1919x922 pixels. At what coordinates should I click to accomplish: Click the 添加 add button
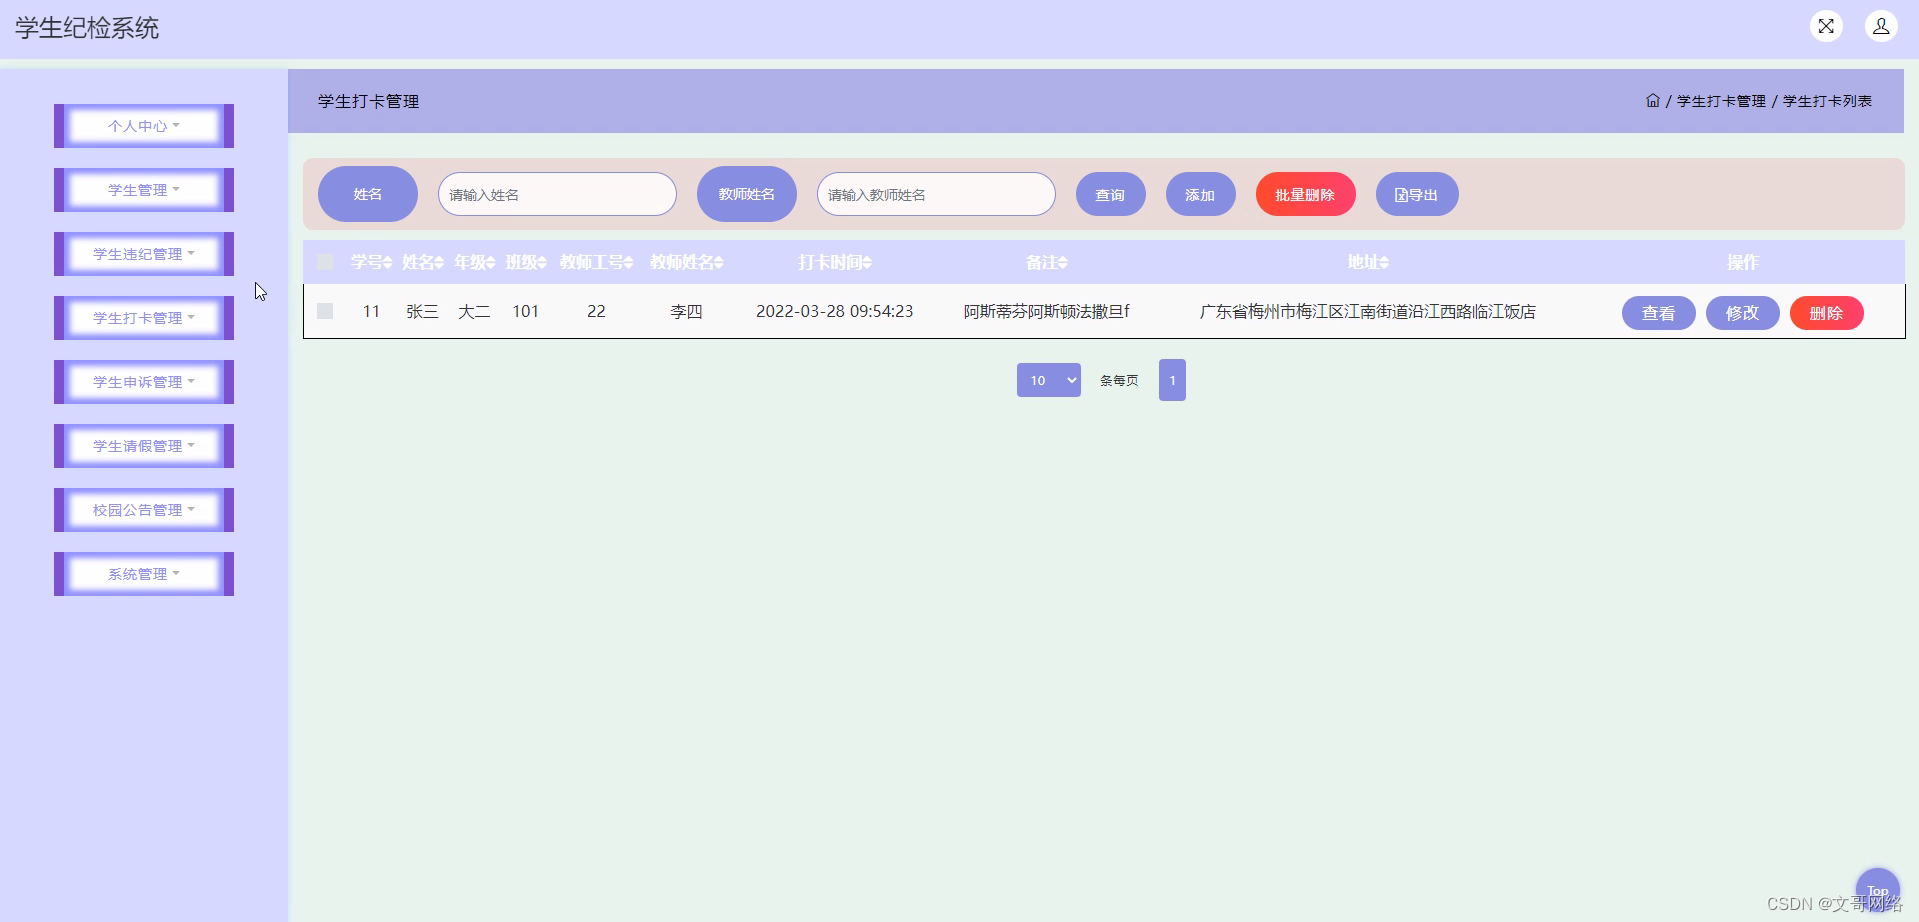click(1200, 194)
